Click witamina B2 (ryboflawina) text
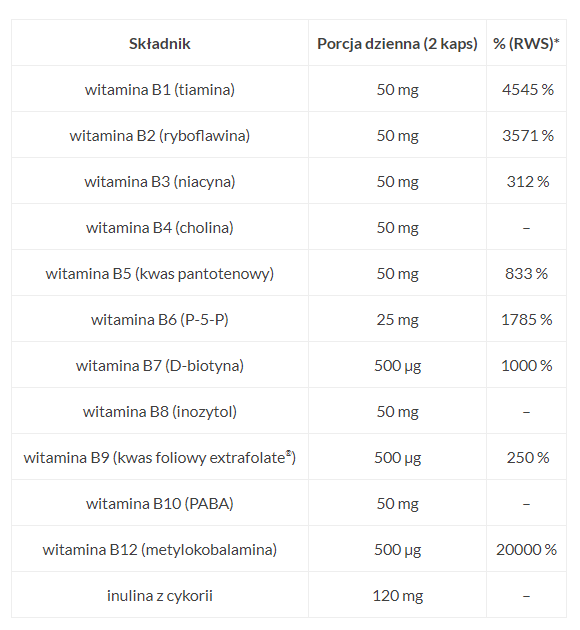 tap(159, 135)
